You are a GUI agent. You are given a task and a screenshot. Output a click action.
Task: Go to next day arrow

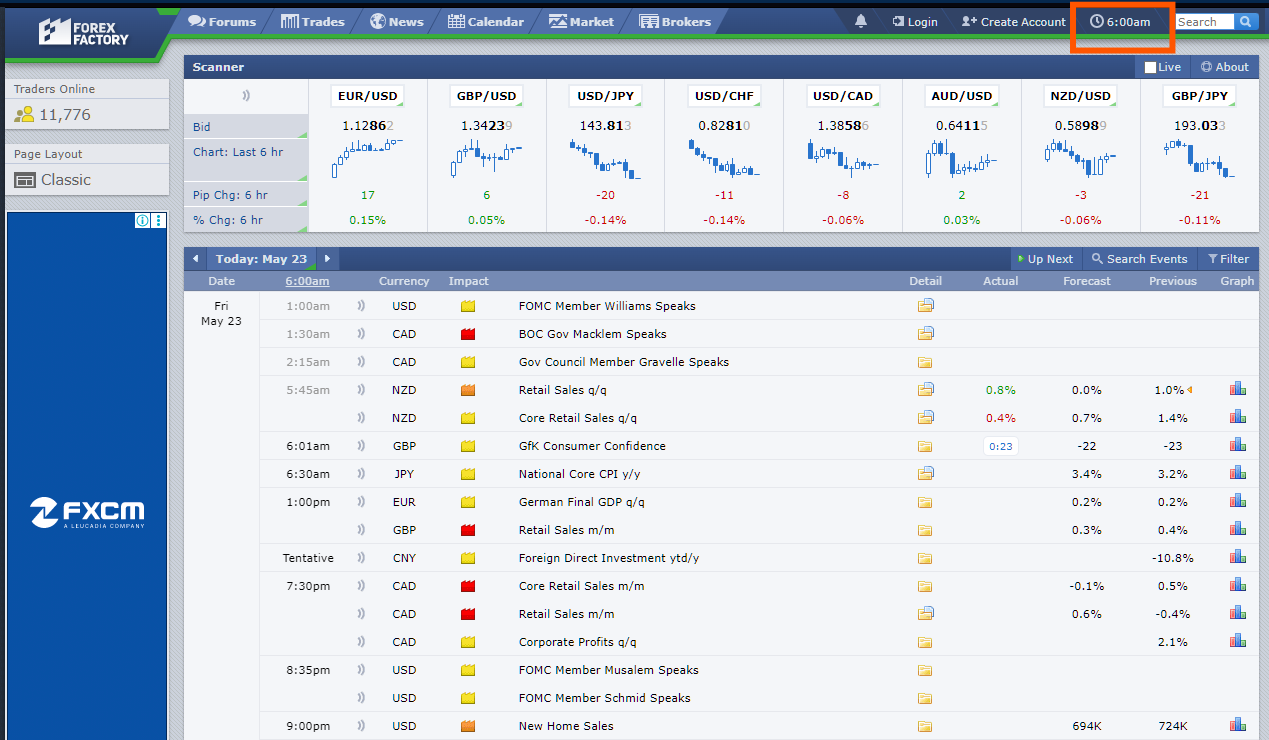(326, 259)
